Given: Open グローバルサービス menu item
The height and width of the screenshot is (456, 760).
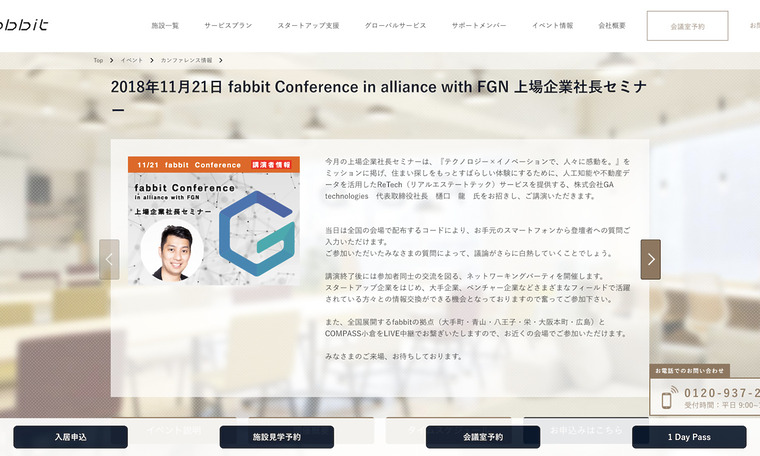Looking at the screenshot, I should pyautogui.click(x=395, y=26).
